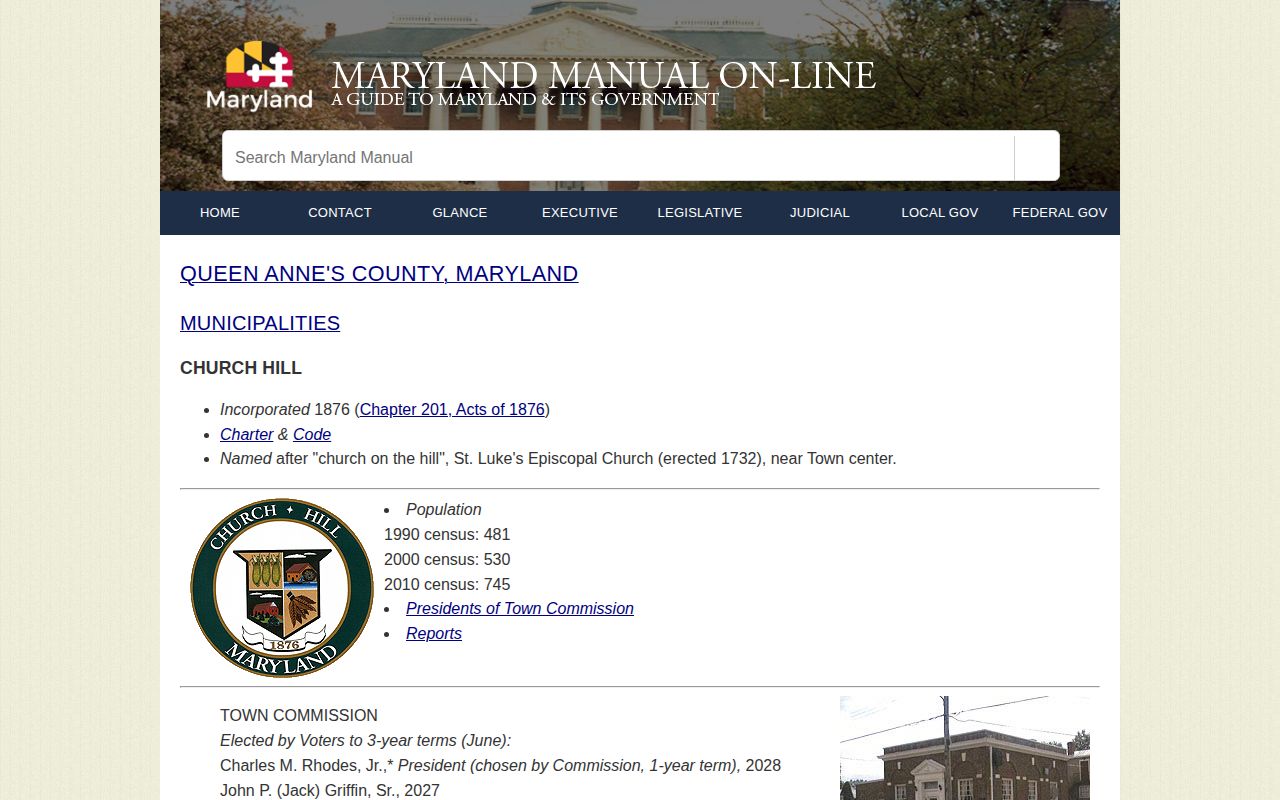Select the text '2000 census: 530'

pyautogui.click(x=447, y=560)
